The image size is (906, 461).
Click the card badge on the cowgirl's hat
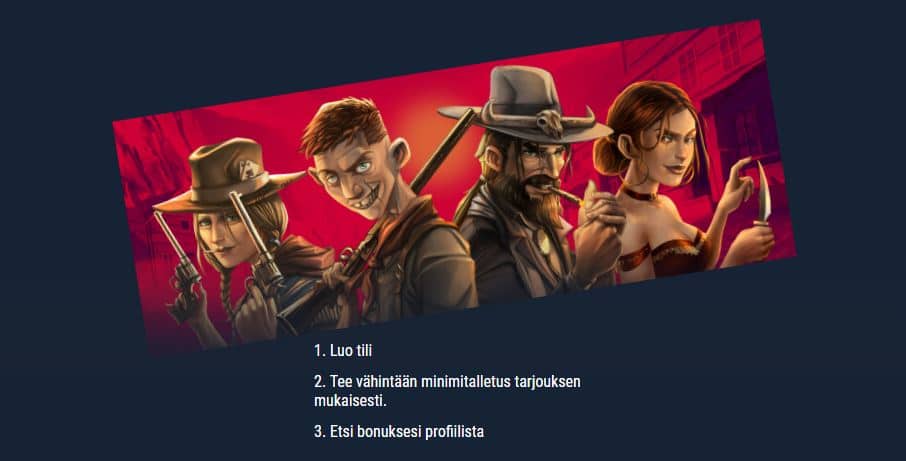point(250,168)
